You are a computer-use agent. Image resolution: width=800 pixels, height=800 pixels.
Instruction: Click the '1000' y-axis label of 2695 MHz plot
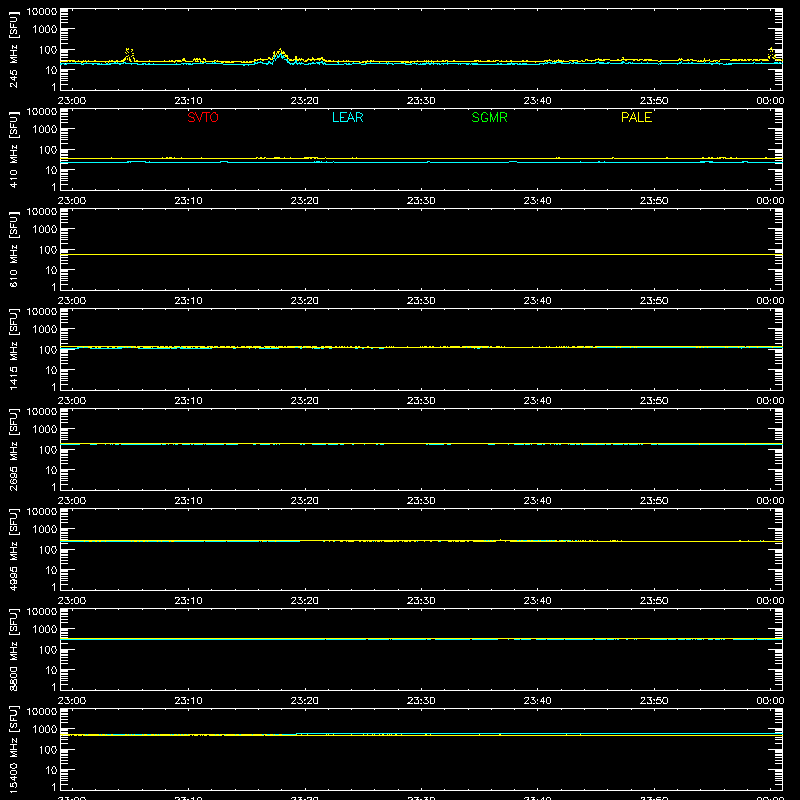[x=45, y=430]
